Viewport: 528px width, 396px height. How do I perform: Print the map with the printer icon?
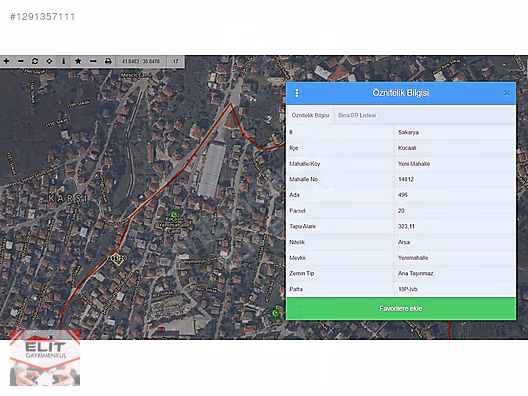coord(108,61)
